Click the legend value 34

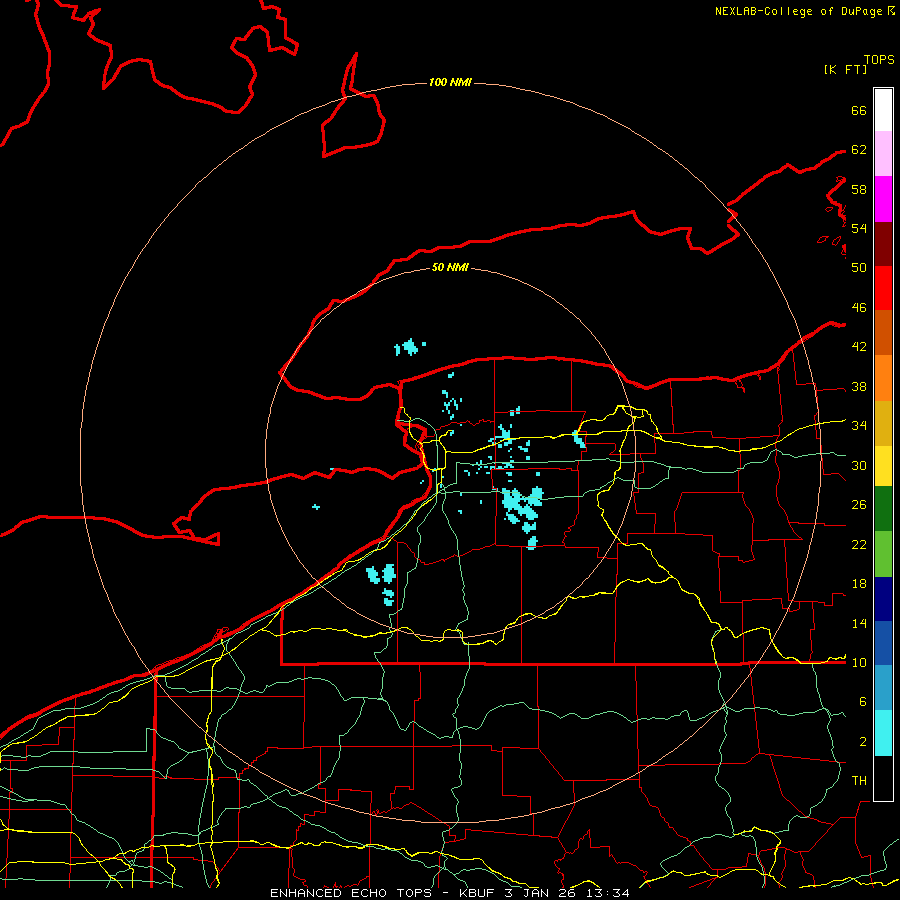(859, 425)
